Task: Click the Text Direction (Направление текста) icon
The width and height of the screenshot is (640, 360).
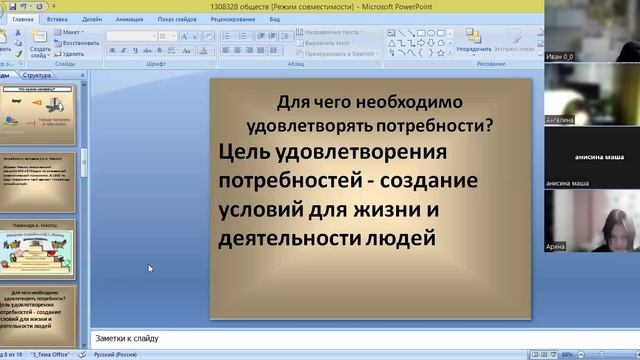Action: click(300, 32)
